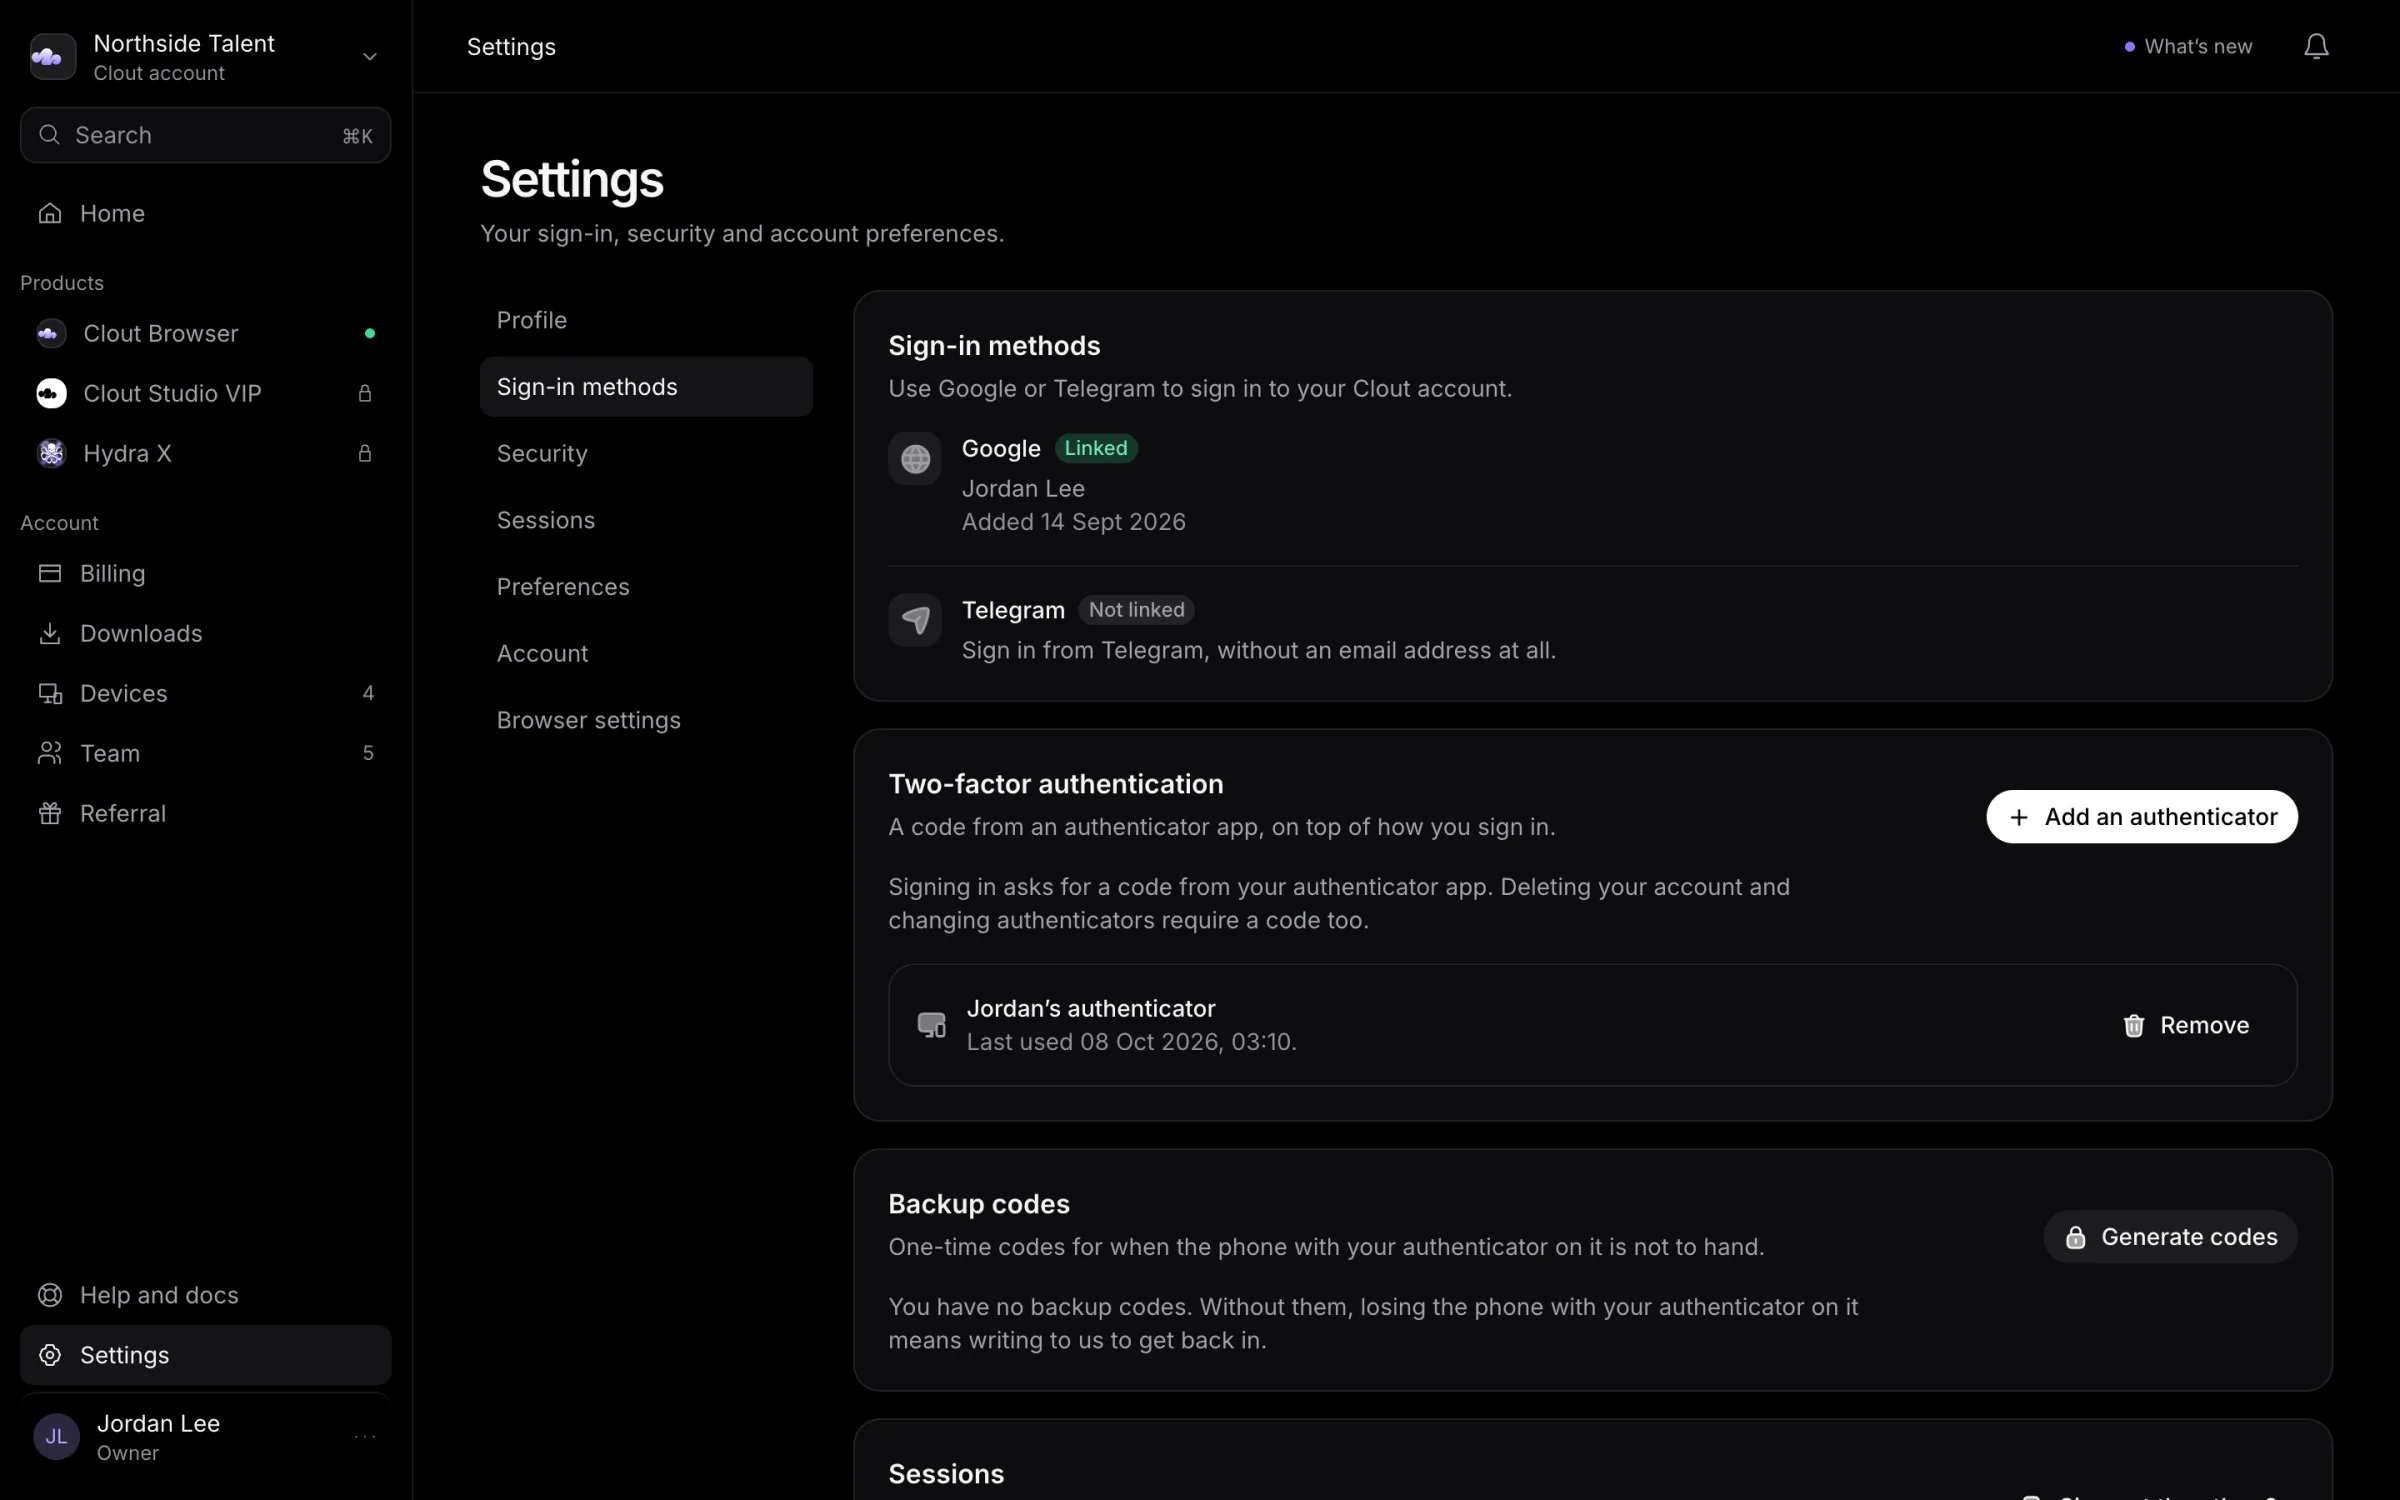Open the Jordan Lee user menu ellipsis

click(x=365, y=1437)
